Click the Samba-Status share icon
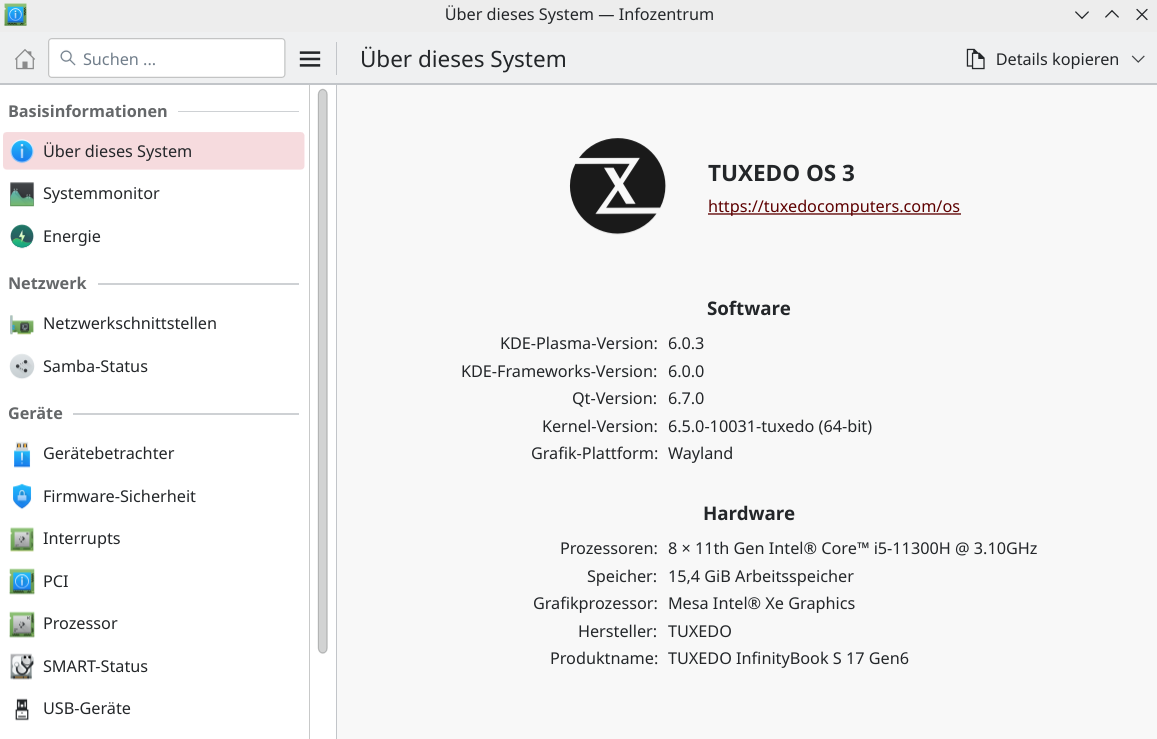The height and width of the screenshot is (739, 1157). [x=22, y=367]
